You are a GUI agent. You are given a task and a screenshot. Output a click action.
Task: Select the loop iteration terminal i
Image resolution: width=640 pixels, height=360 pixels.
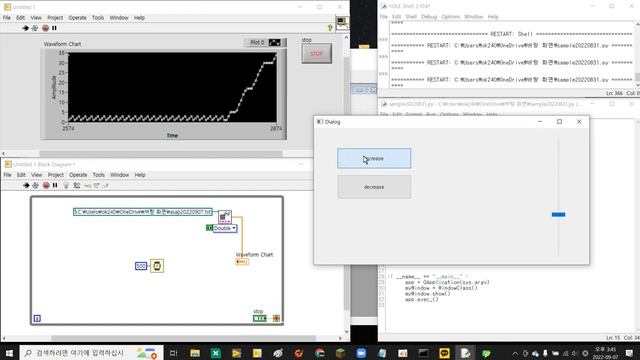tap(37, 318)
